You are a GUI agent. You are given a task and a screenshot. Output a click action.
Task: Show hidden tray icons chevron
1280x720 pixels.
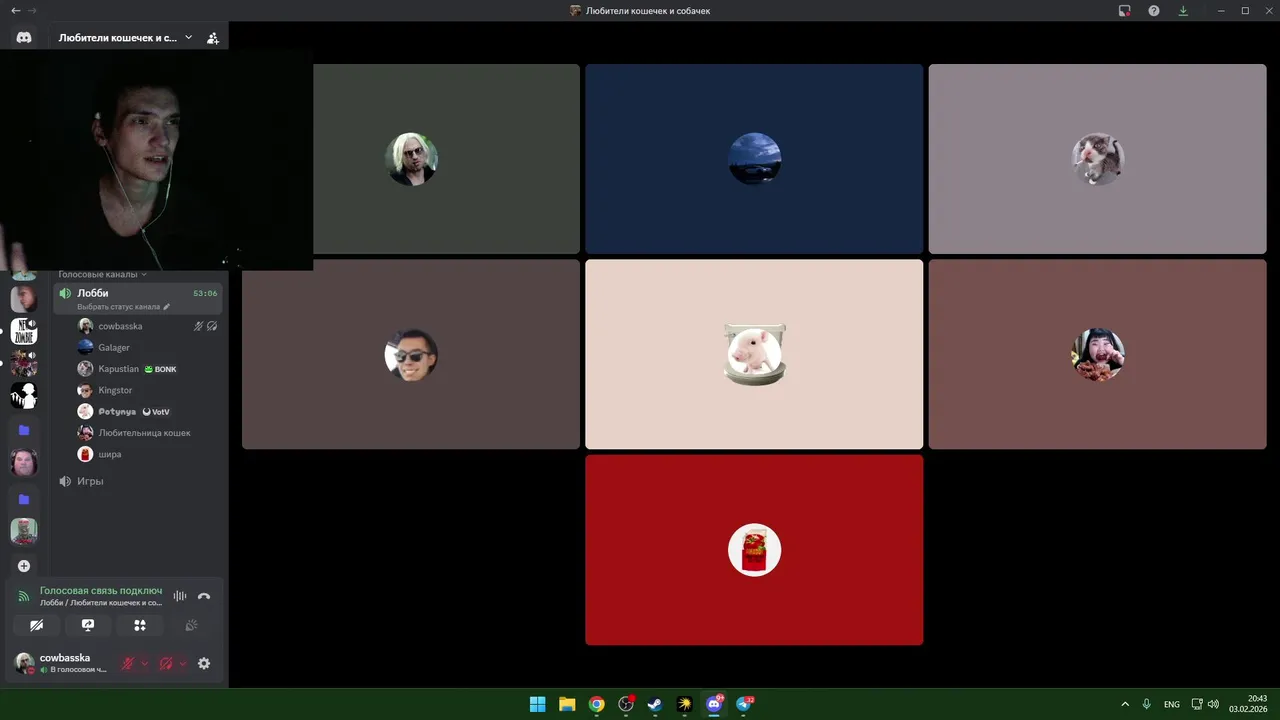click(1124, 704)
